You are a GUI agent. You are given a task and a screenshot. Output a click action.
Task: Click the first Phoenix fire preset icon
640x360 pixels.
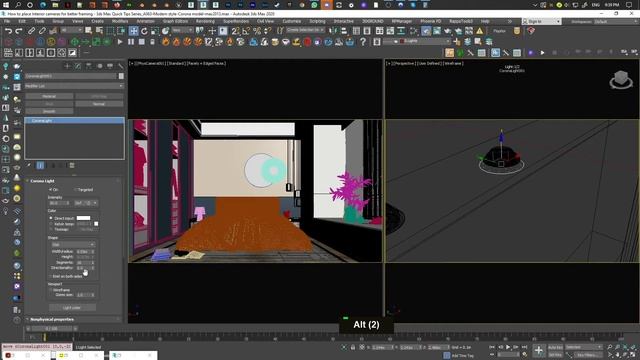pyautogui.click(x=165, y=42)
